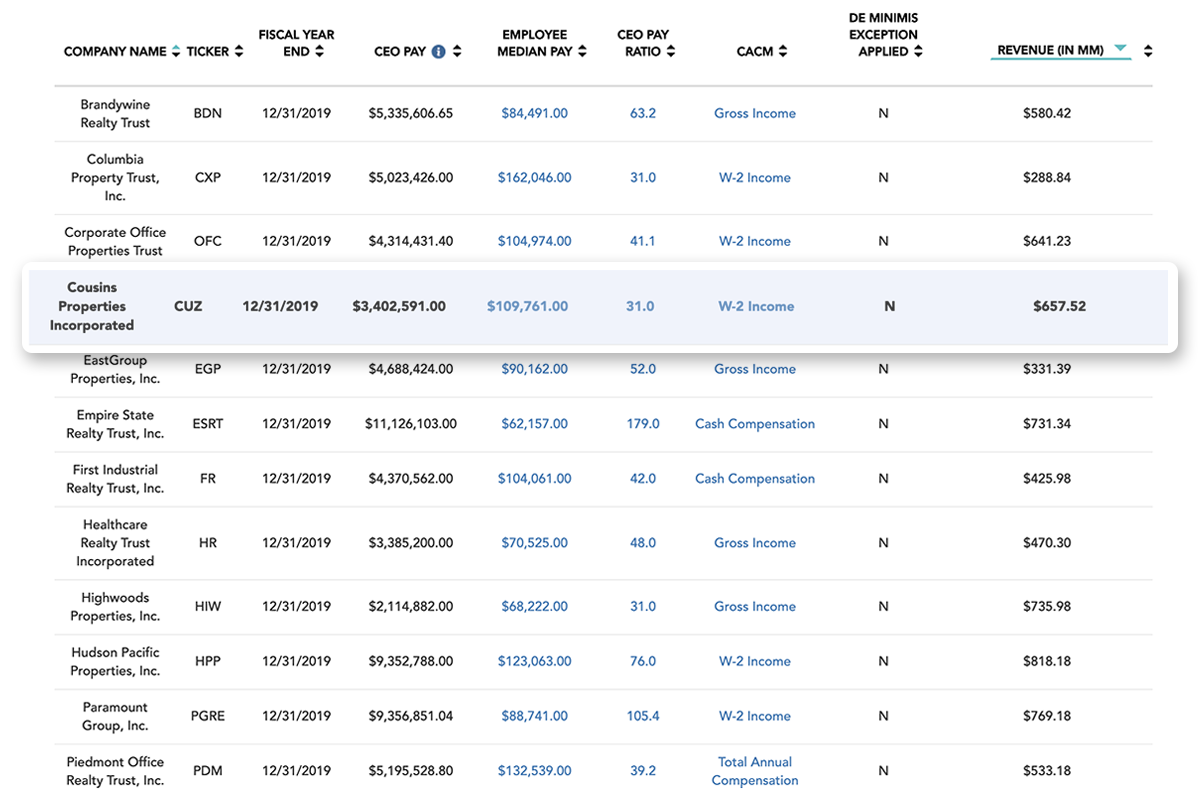Select Healthcare Realty revenue $470.30
The width and height of the screenshot is (1200, 800).
1047,543
